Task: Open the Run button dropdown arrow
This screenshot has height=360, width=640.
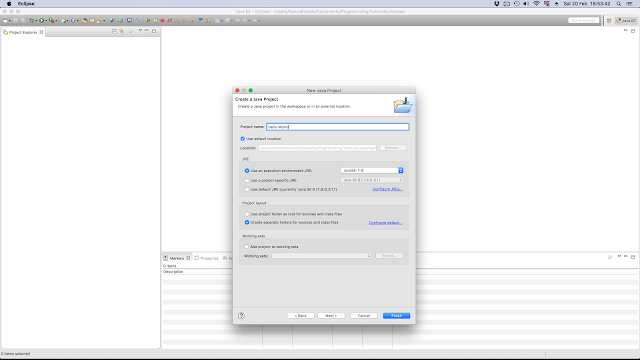Action: pyautogui.click(x=46, y=20)
